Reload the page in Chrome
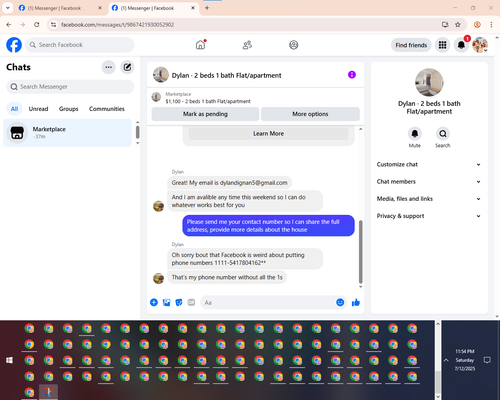Viewport: 500px width, 400px height. click(37, 25)
